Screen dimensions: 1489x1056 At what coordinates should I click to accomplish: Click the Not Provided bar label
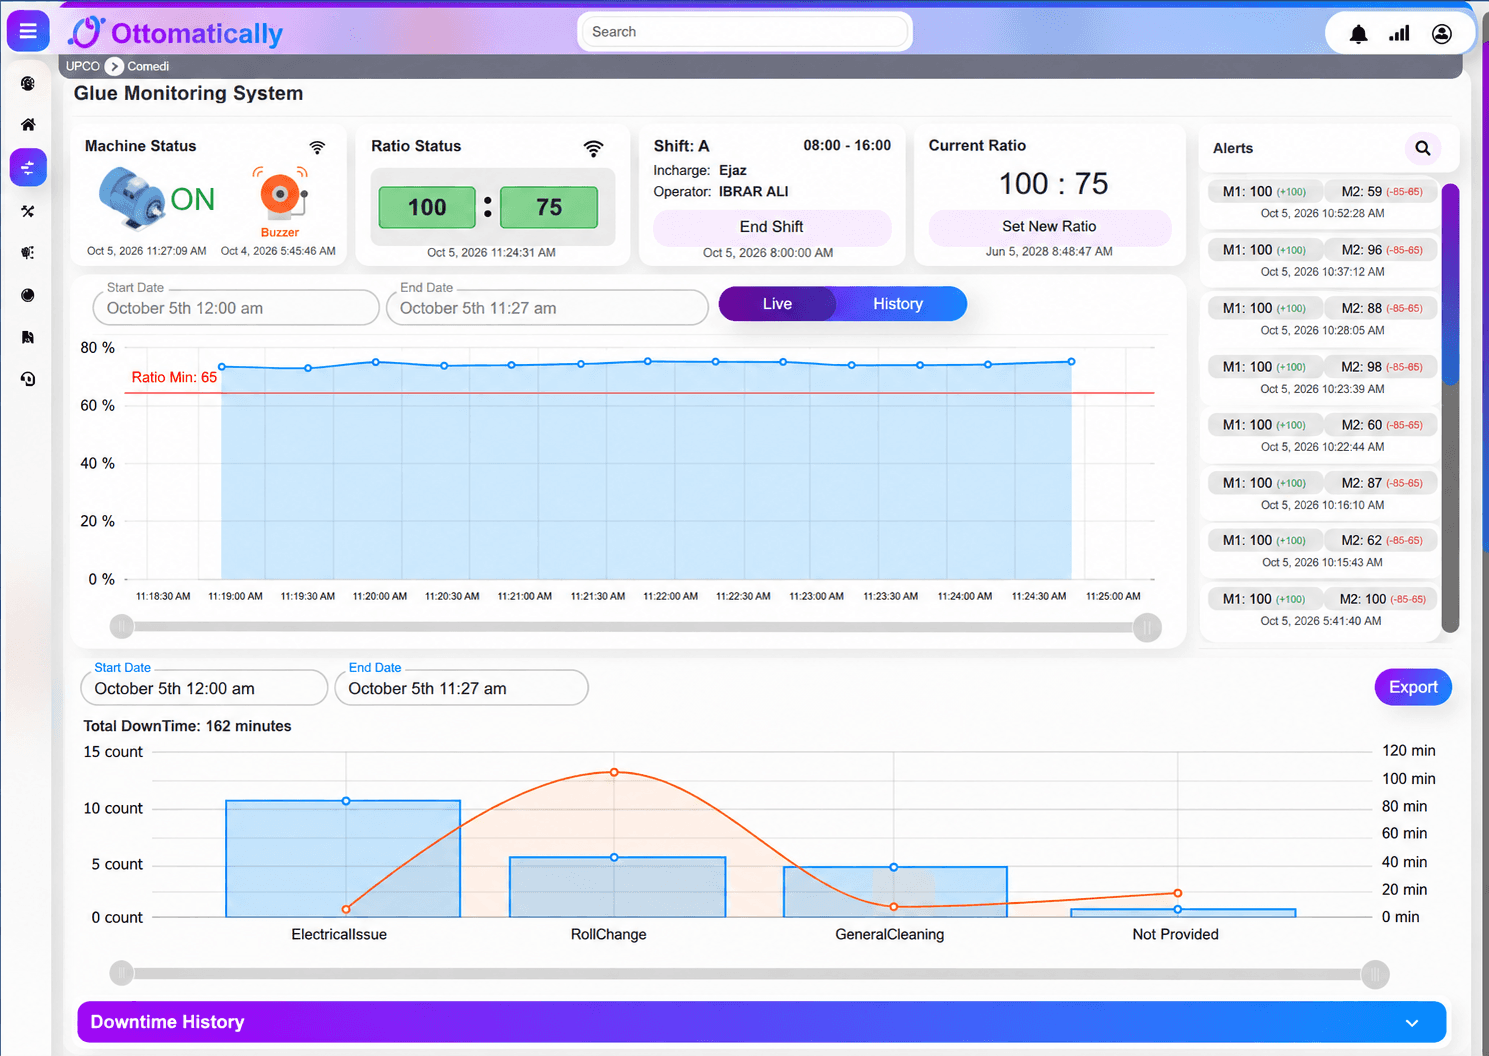point(1175,934)
